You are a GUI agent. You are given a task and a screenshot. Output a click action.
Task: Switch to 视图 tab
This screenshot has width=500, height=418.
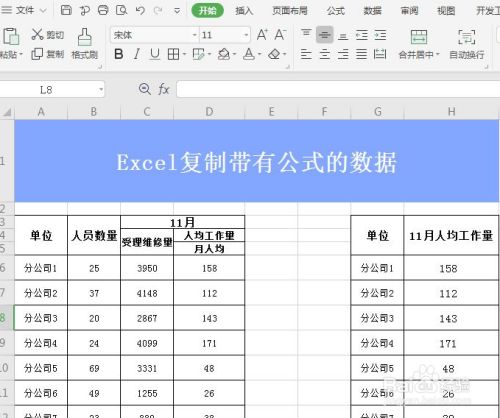[446, 11]
